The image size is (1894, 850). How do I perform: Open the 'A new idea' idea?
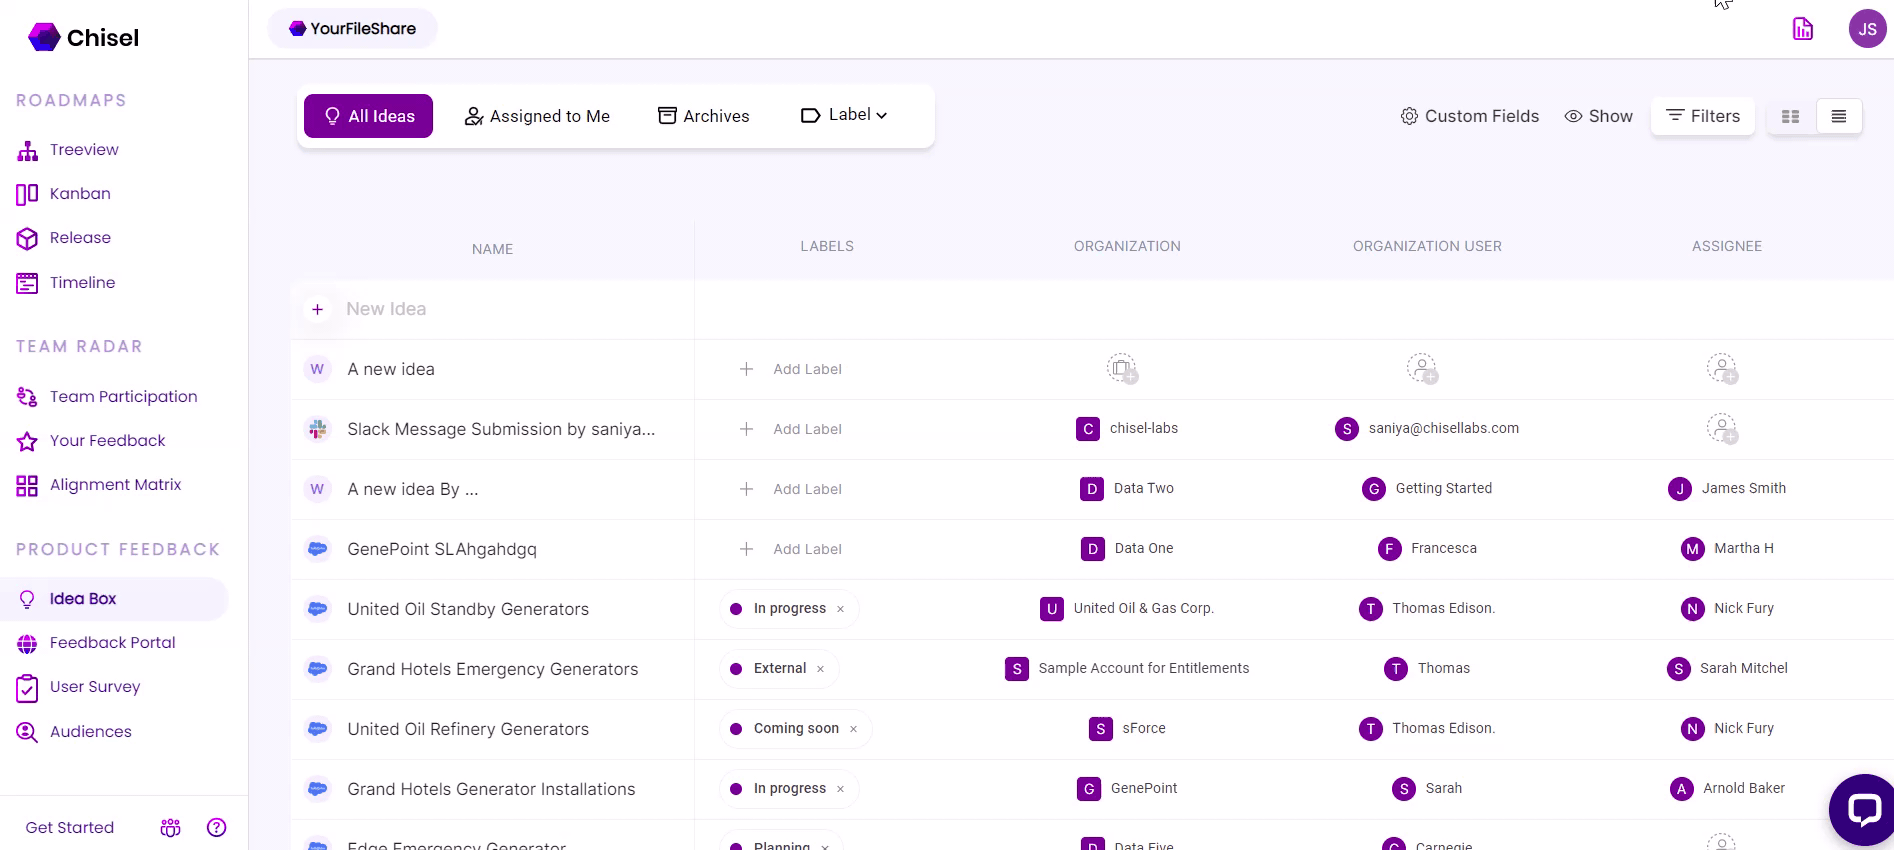click(391, 370)
